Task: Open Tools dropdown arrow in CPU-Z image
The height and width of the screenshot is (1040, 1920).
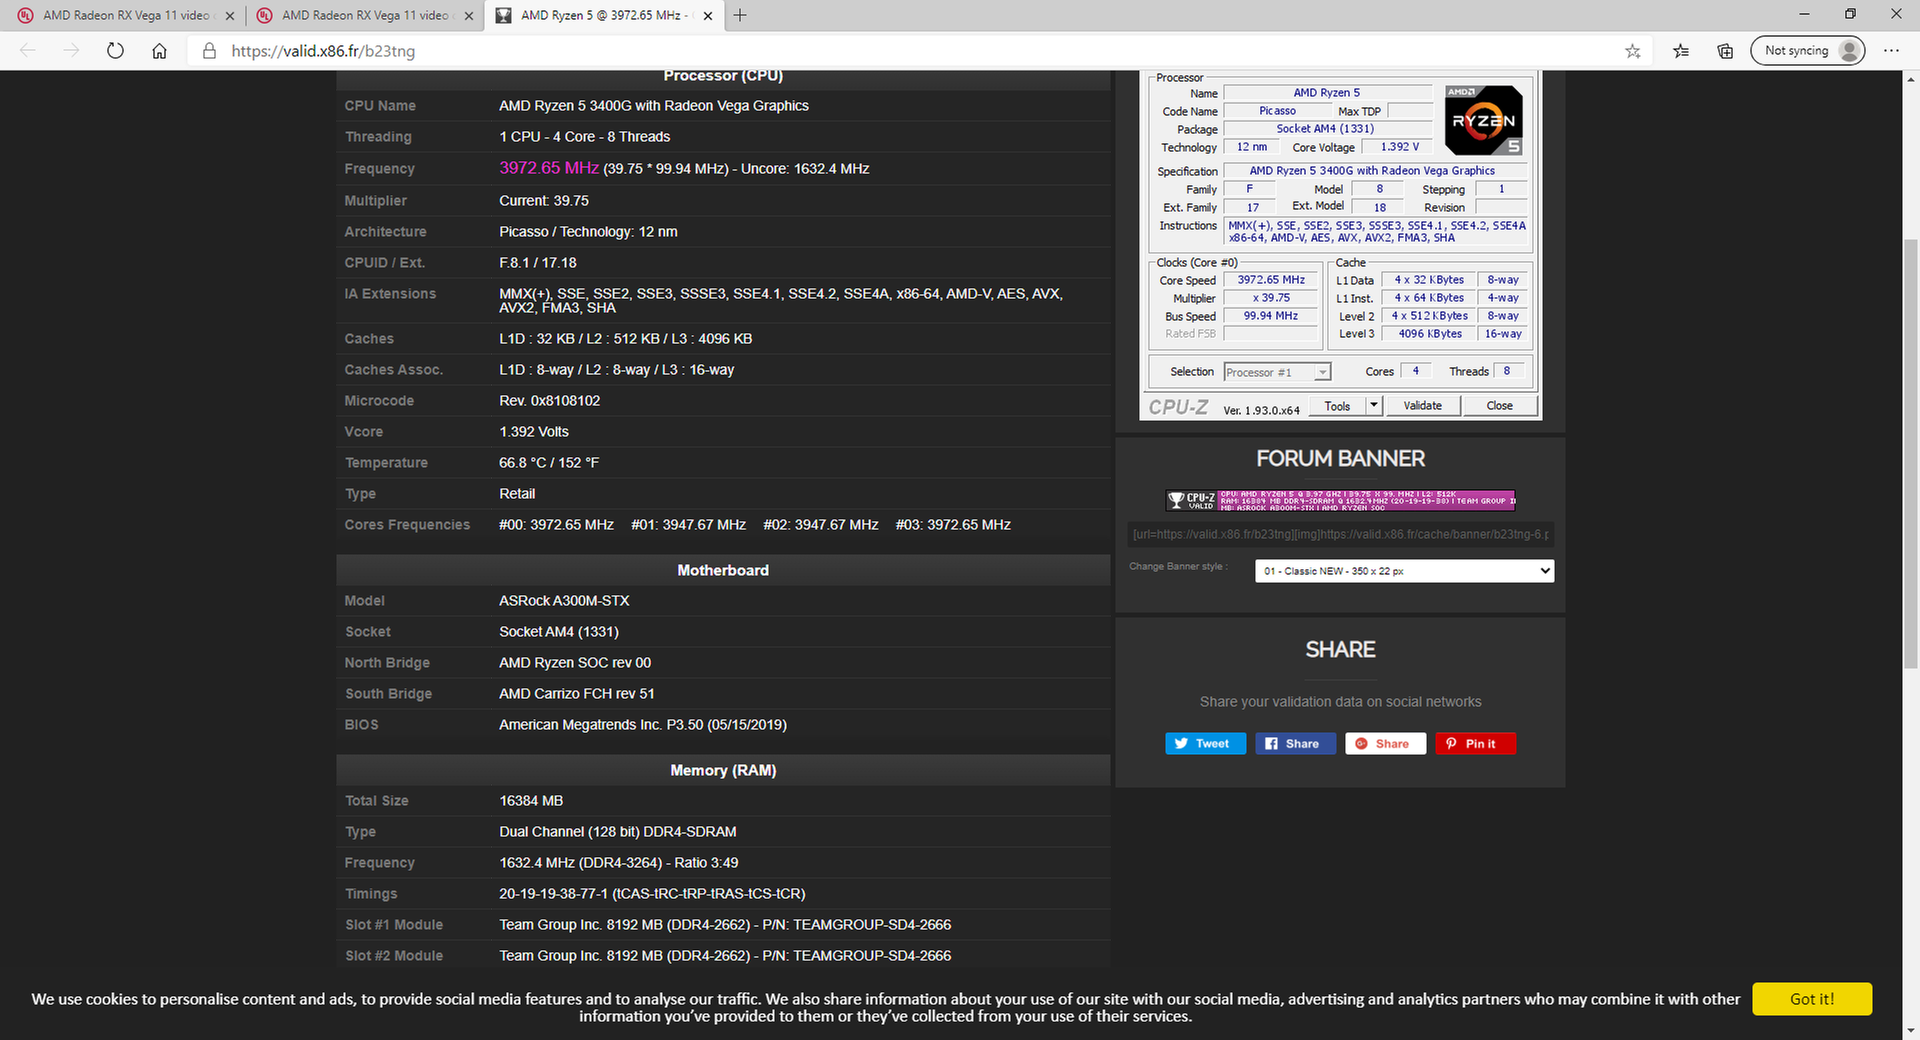Action: coord(1373,406)
